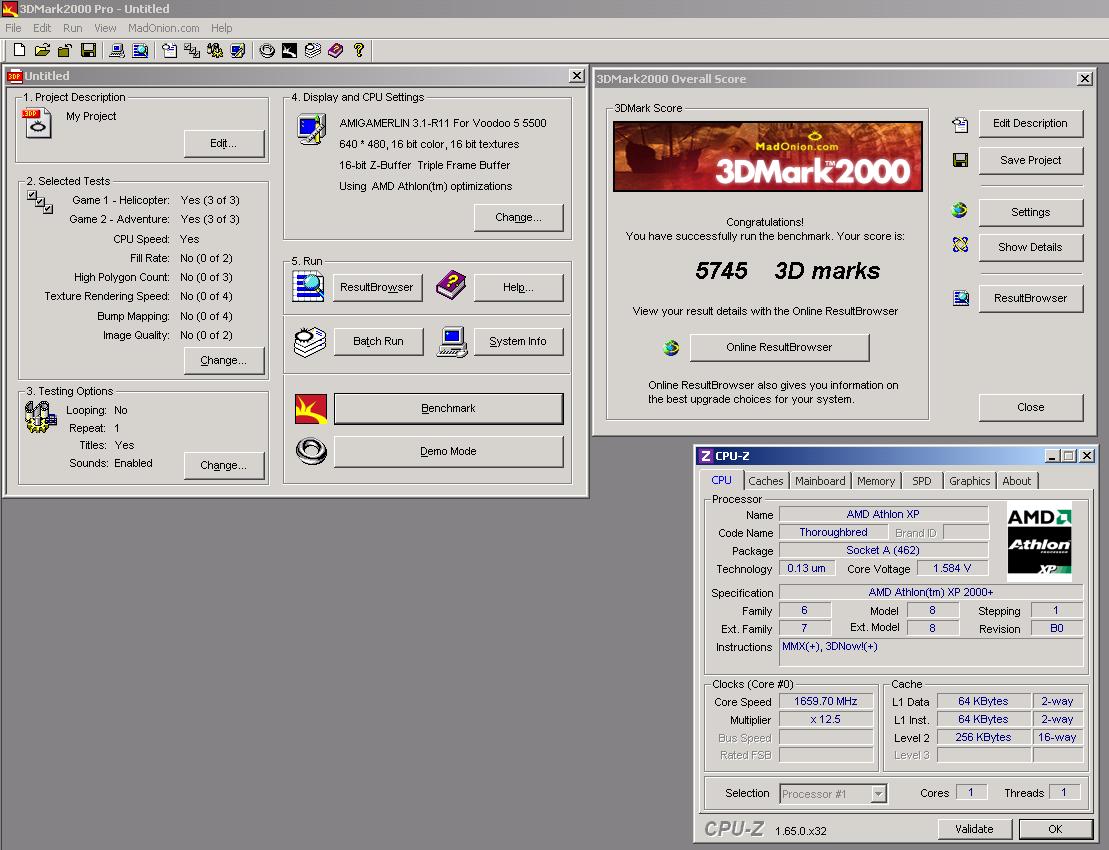Click the Core Speed value '1659.70 MHz'
The image size is (1109, 850).
tap(825, 701)
